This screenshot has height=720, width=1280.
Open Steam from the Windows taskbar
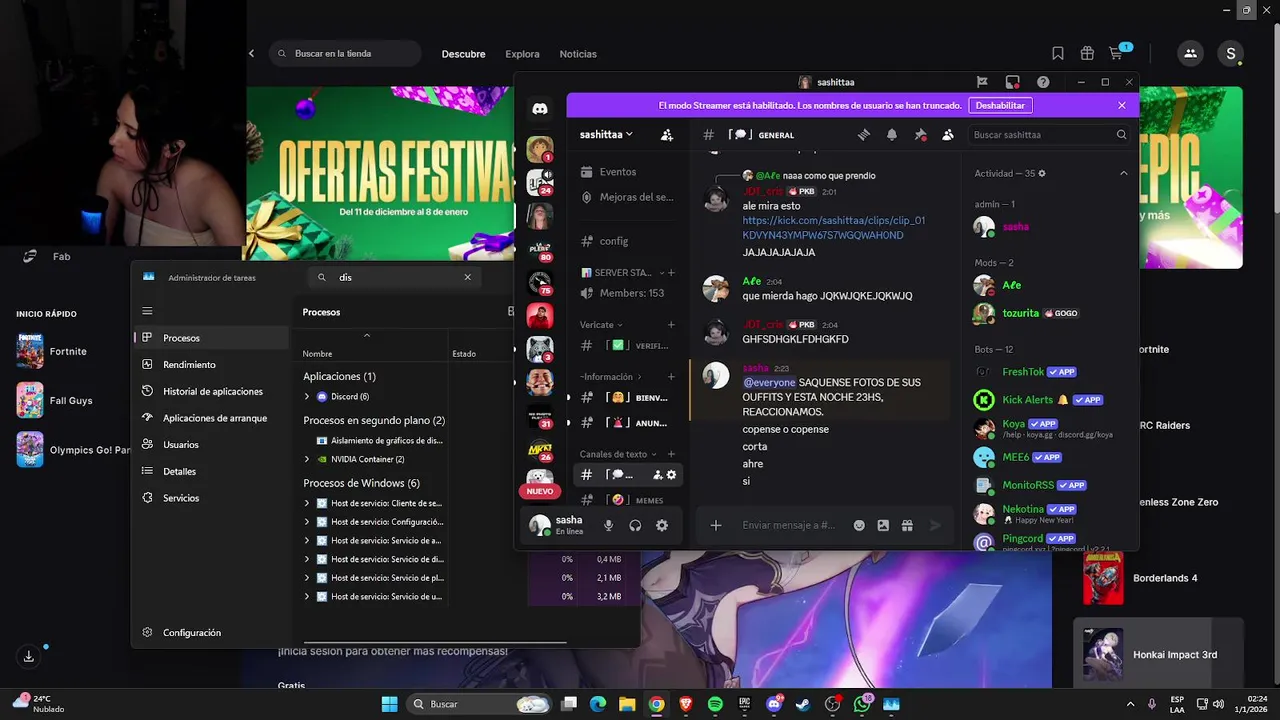(803, 704)
